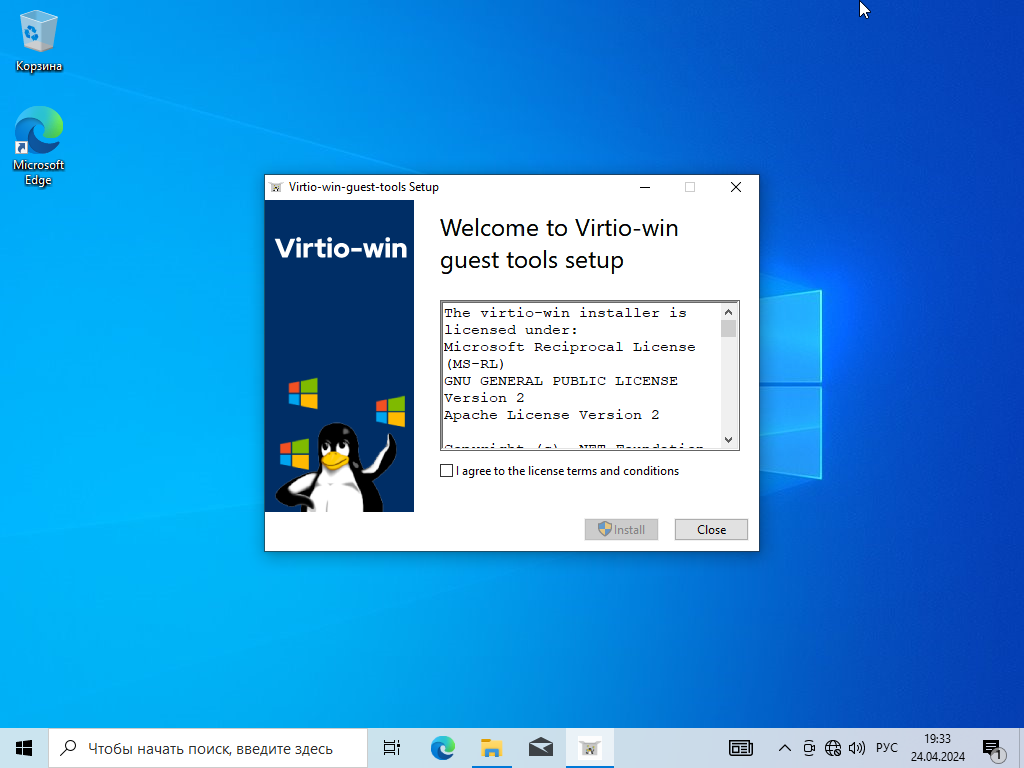Open File Explorer from the taskbar
The width and height of the screenshot is (1024, 768).
tap(491, 748)
